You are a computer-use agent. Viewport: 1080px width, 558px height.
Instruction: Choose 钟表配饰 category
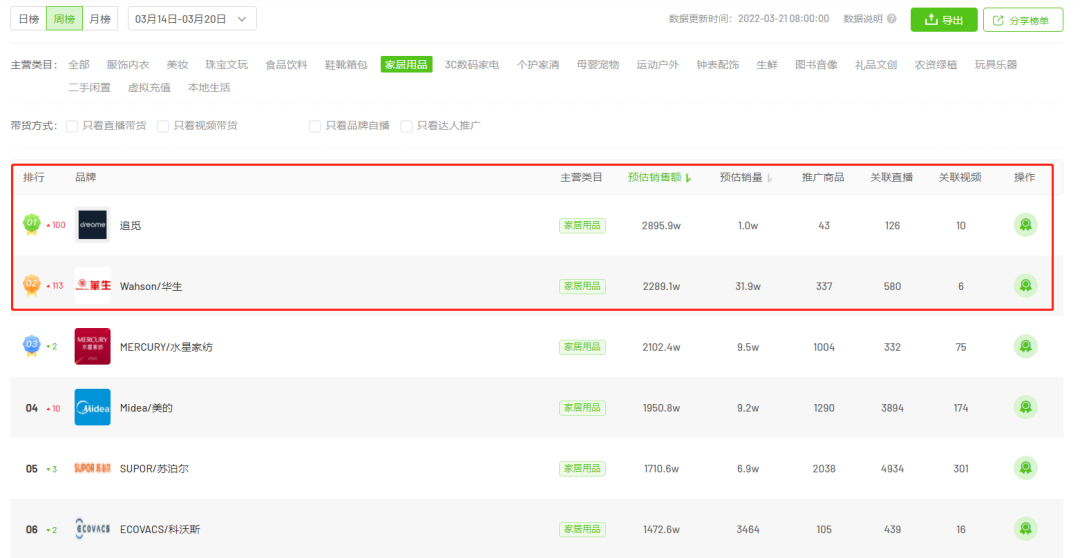pos(718,65)
